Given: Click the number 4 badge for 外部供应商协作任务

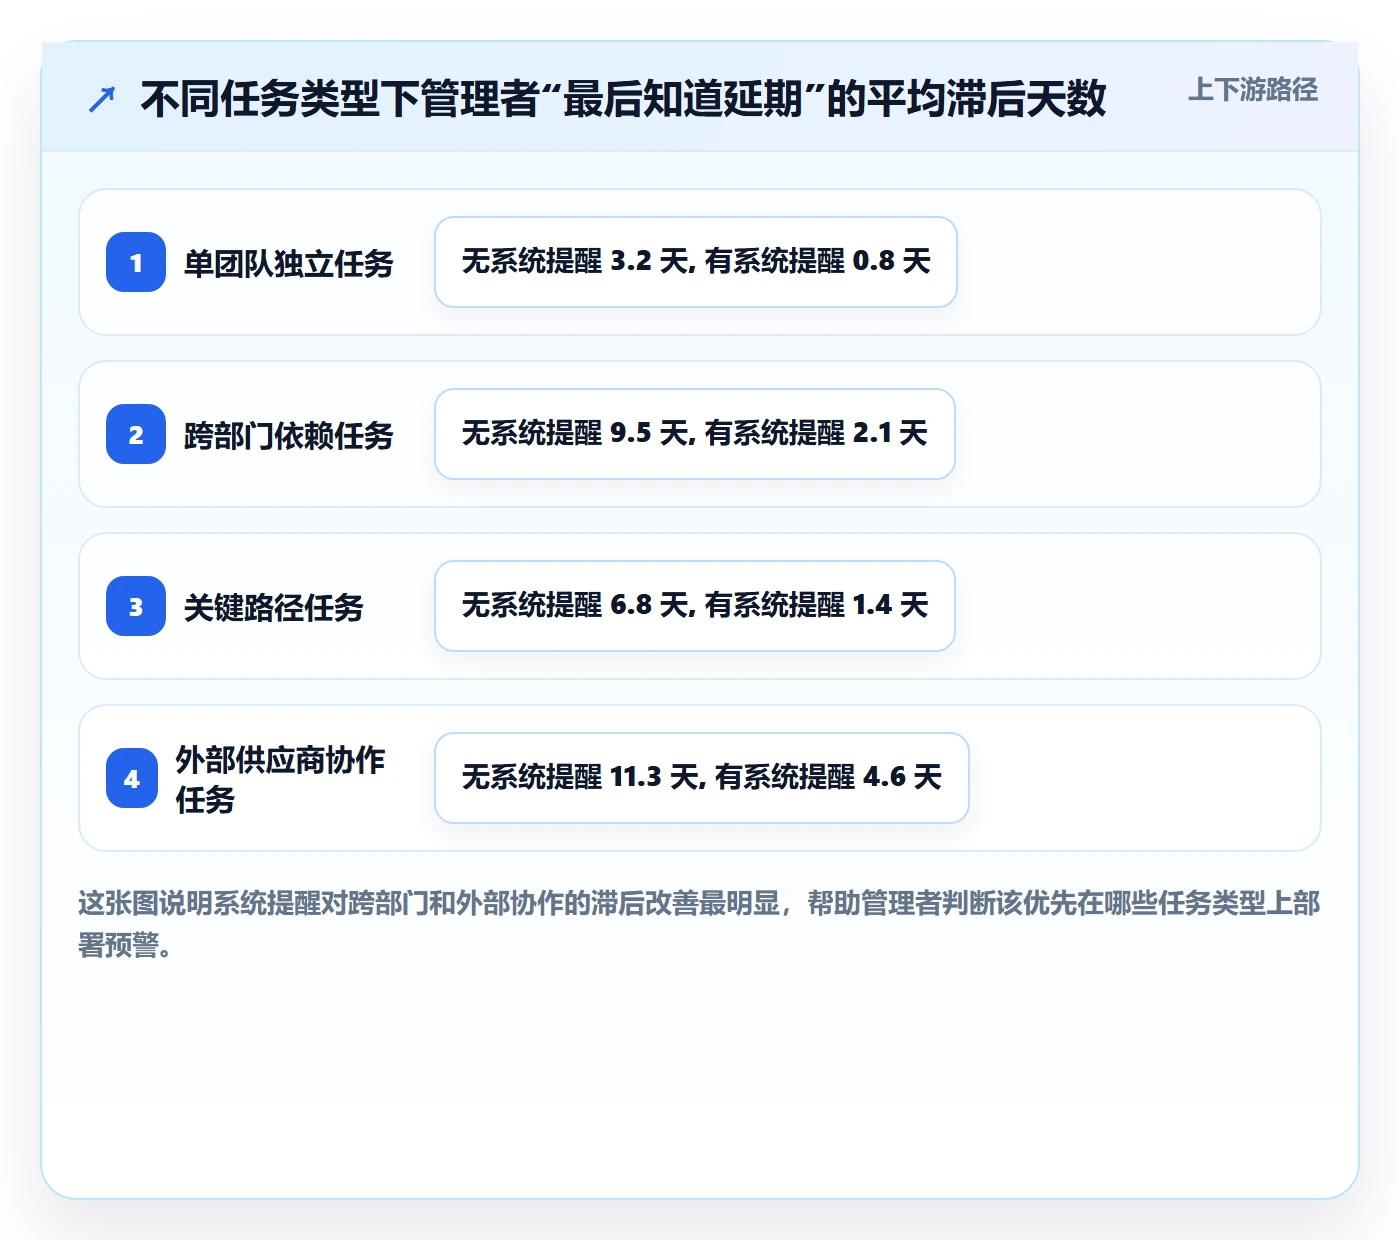Looking at the screenshot, I should [132, 778].
